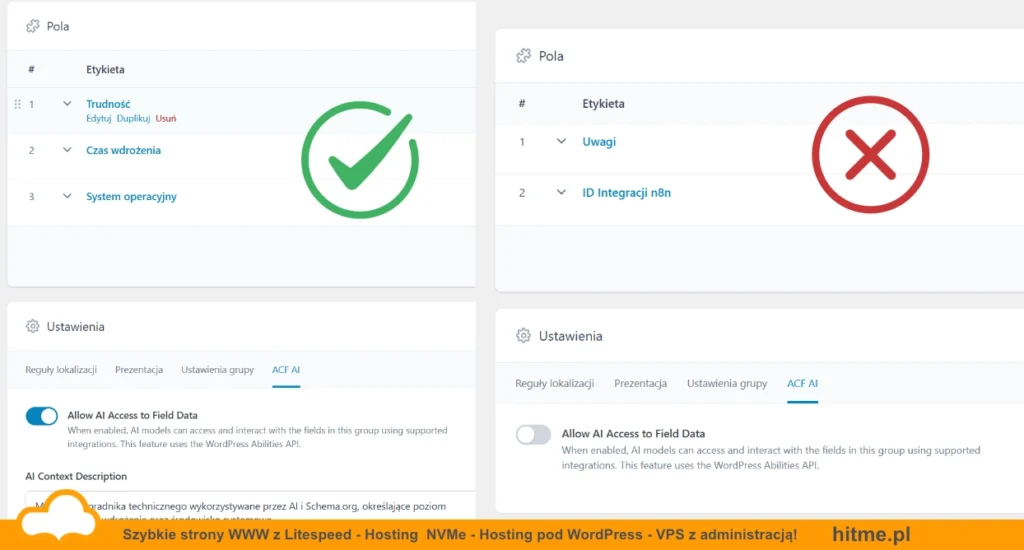Click the Etykieta column header in left panel
This screenshot has height=550, width=1024.
pyautogui.click(x=105, y=69)
